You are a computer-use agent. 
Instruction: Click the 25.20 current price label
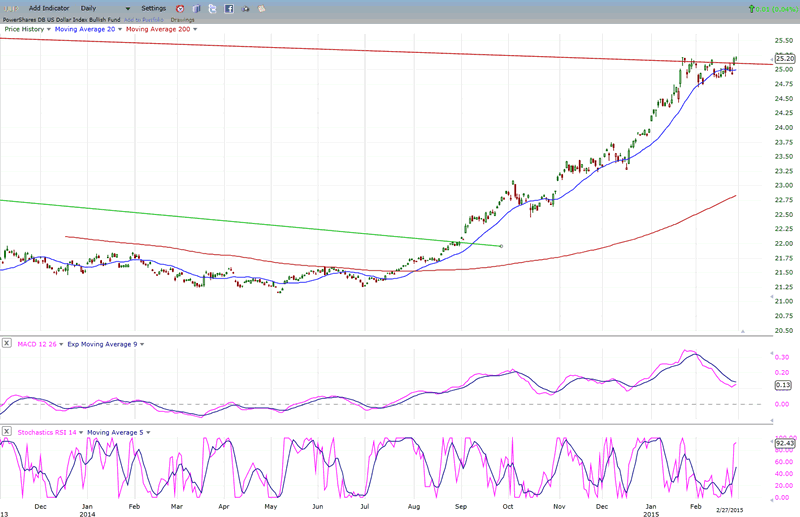click(x=783, y=59)
